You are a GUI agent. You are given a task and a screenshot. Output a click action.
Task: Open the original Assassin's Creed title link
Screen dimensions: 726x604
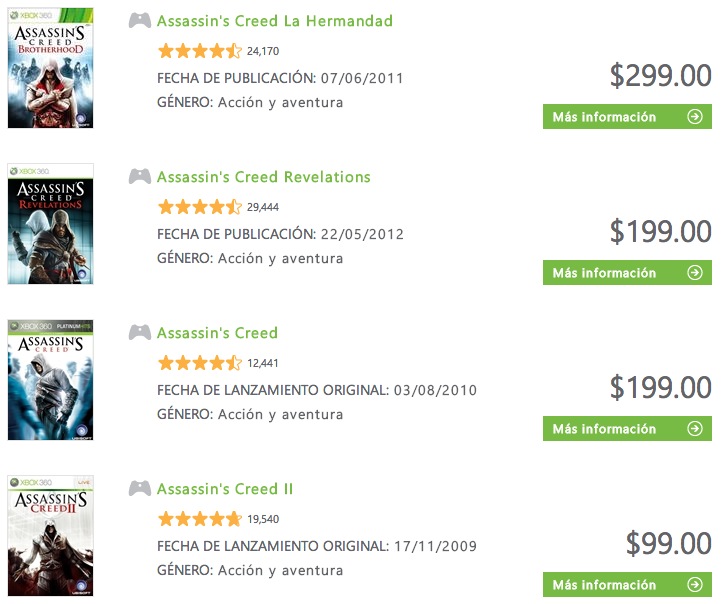pyautogui.click(x=217, y=333)
